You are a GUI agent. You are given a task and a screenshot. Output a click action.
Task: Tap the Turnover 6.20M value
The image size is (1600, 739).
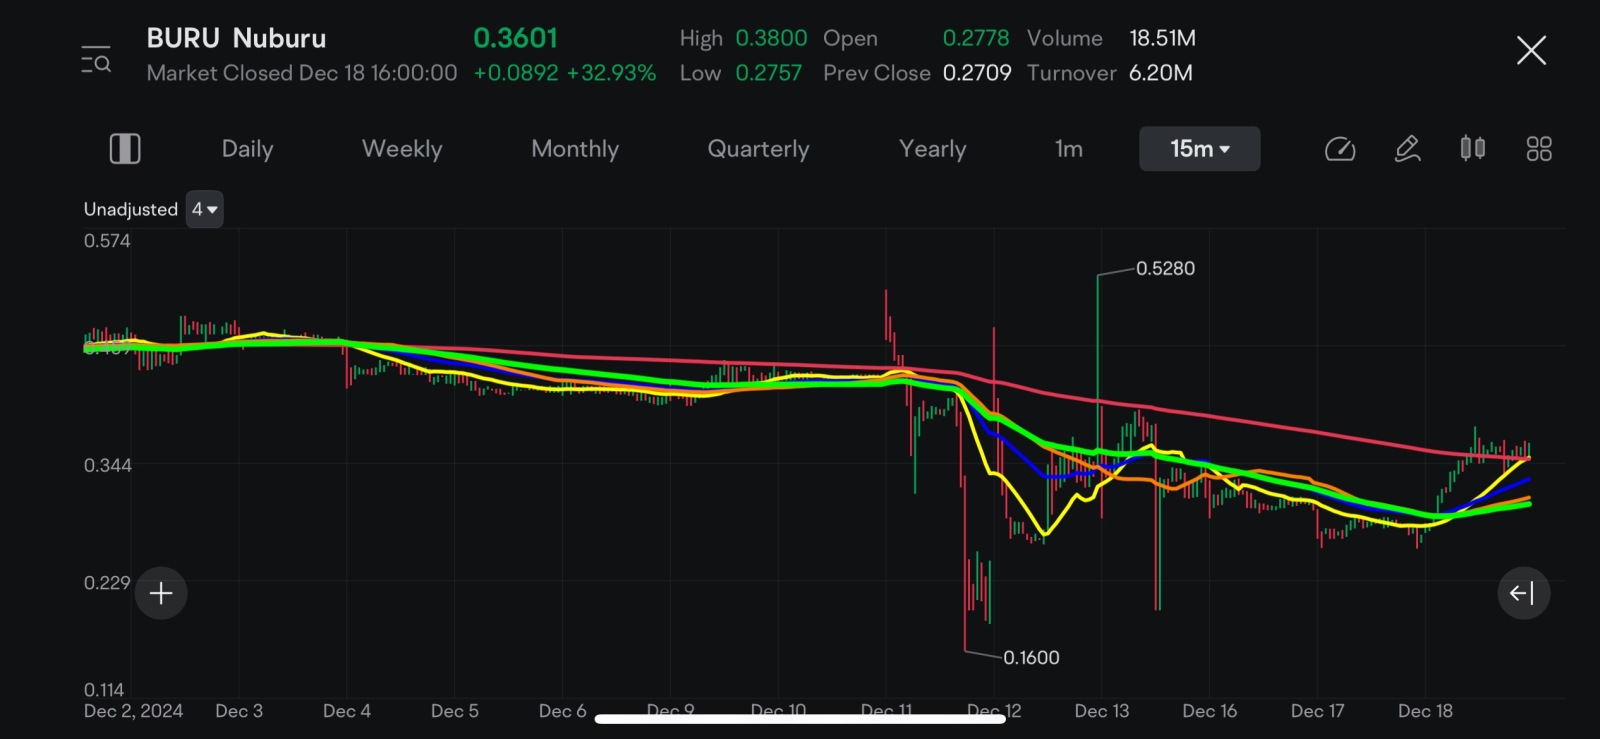[1160, 73]
